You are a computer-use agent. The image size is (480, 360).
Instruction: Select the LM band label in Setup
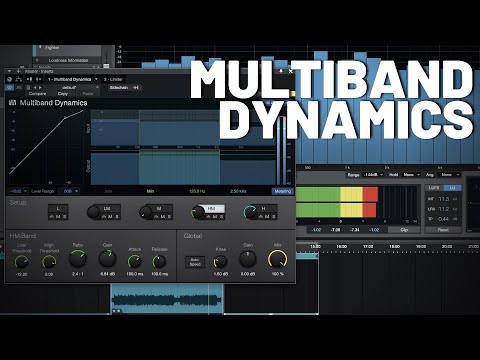click(107, 209)
